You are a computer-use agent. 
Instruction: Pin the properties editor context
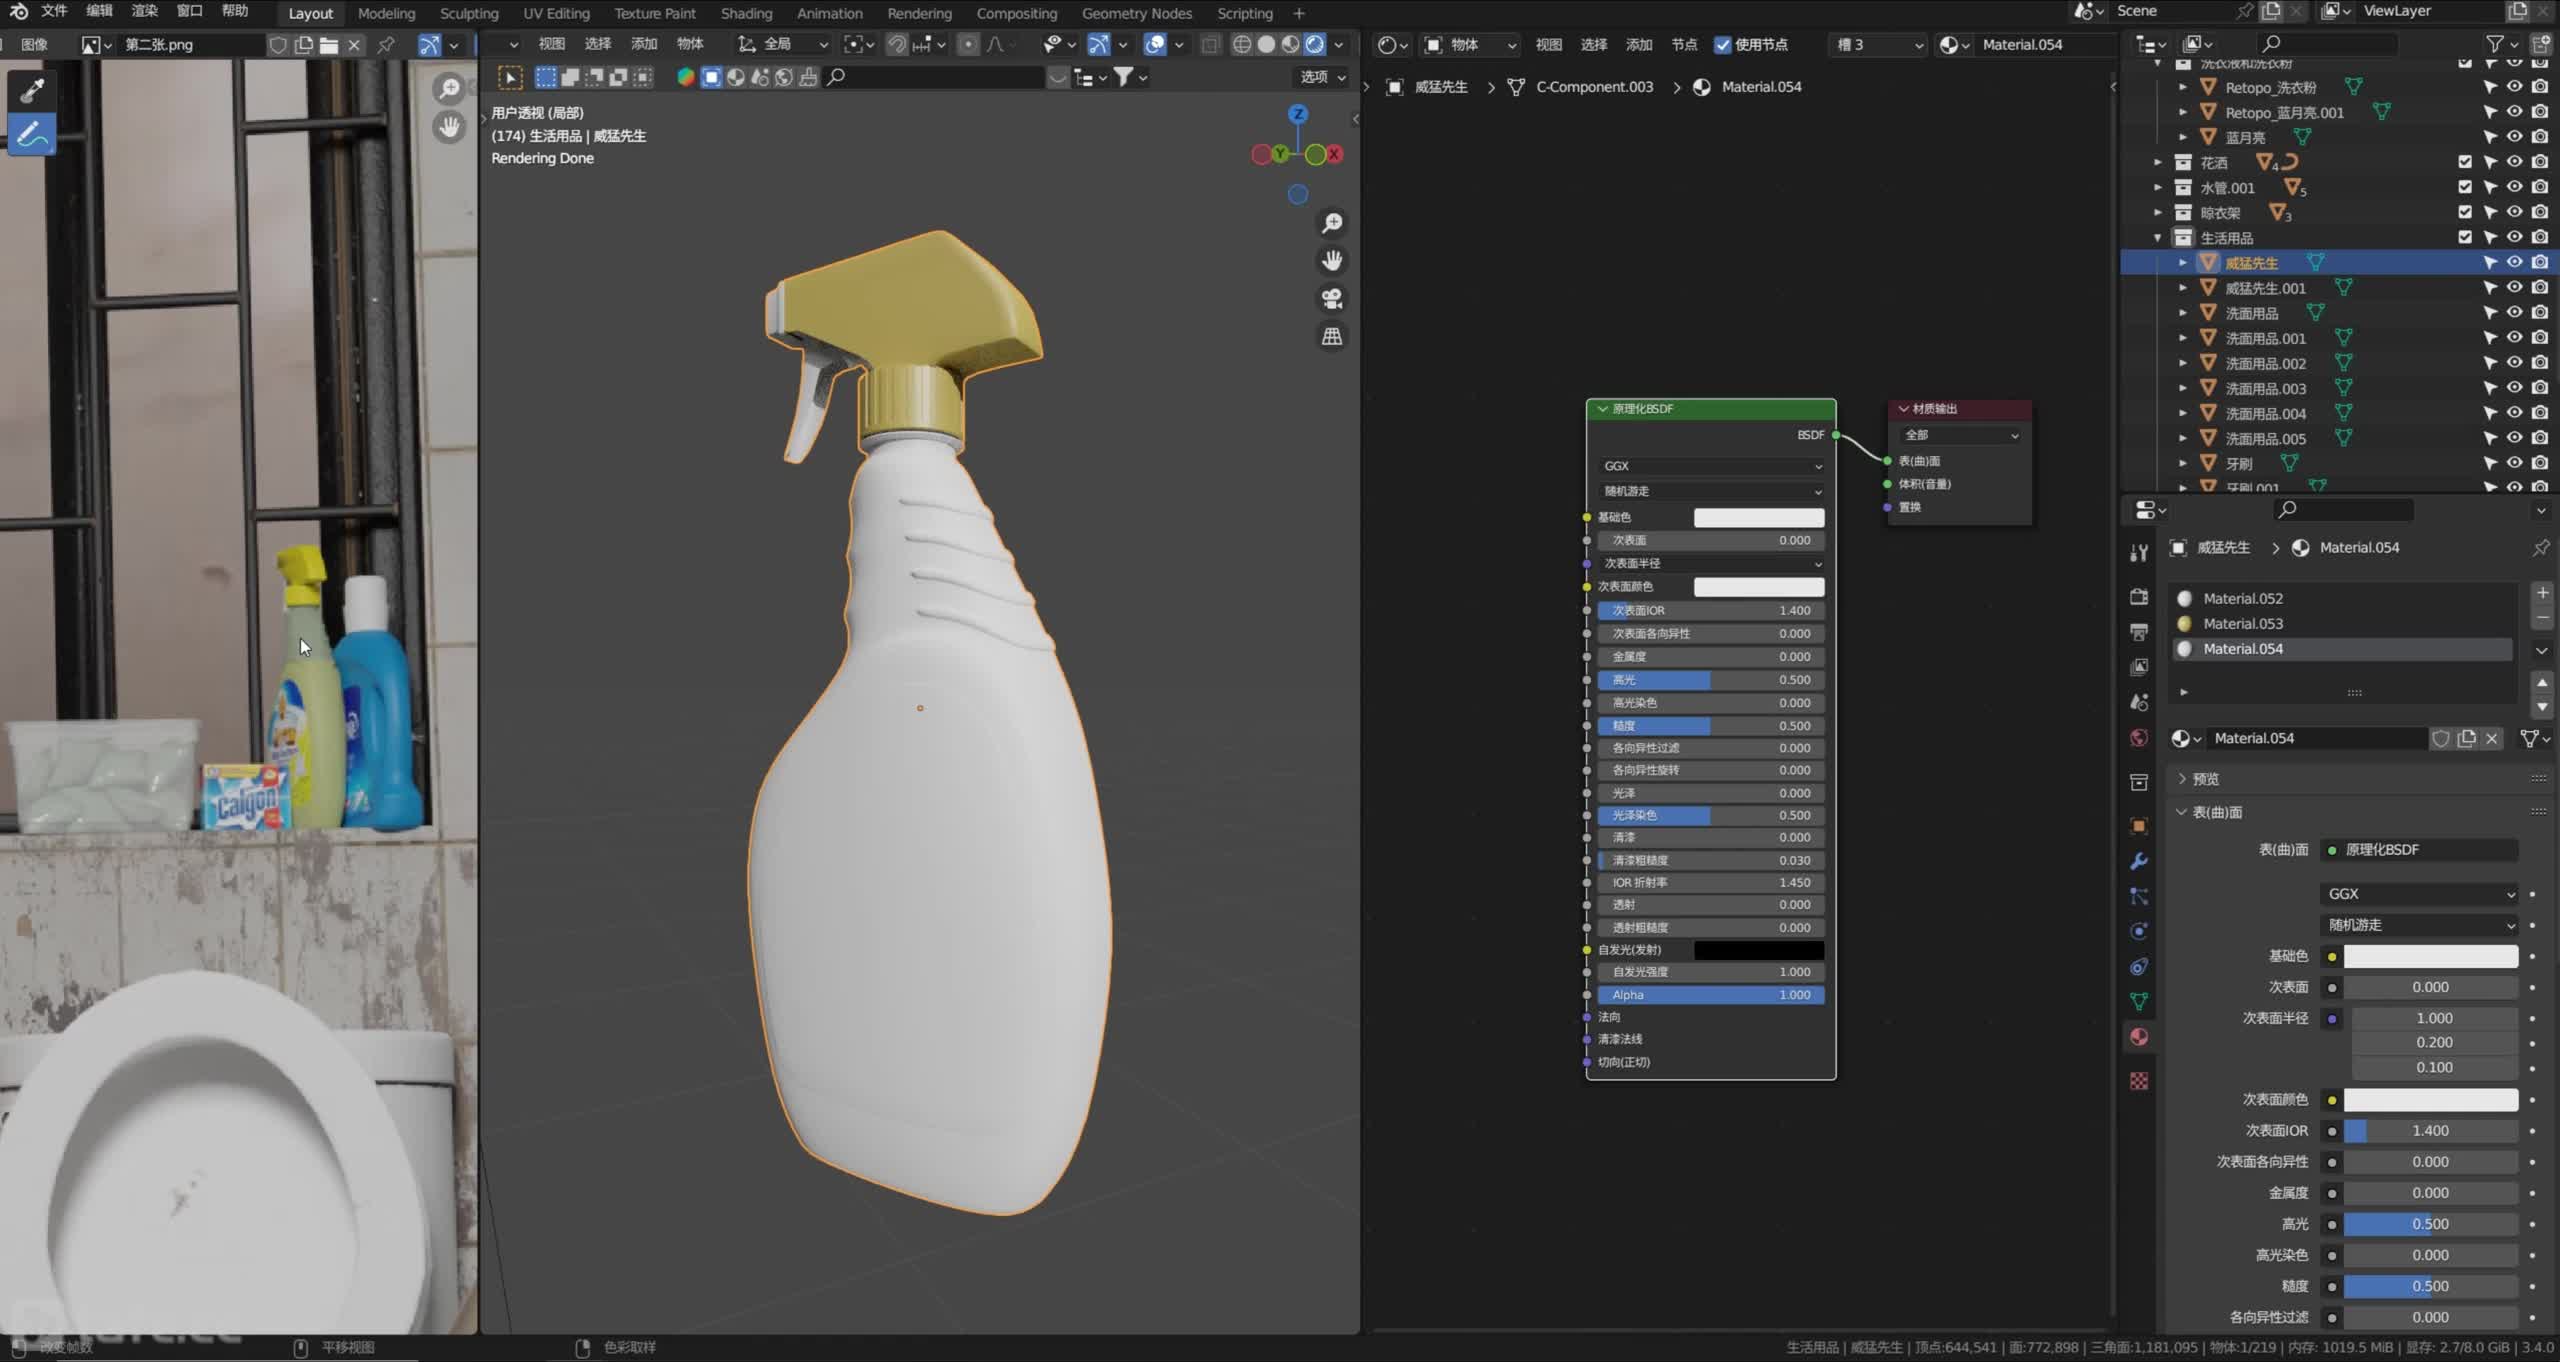pyautogui.click(x=2541, y=548)
